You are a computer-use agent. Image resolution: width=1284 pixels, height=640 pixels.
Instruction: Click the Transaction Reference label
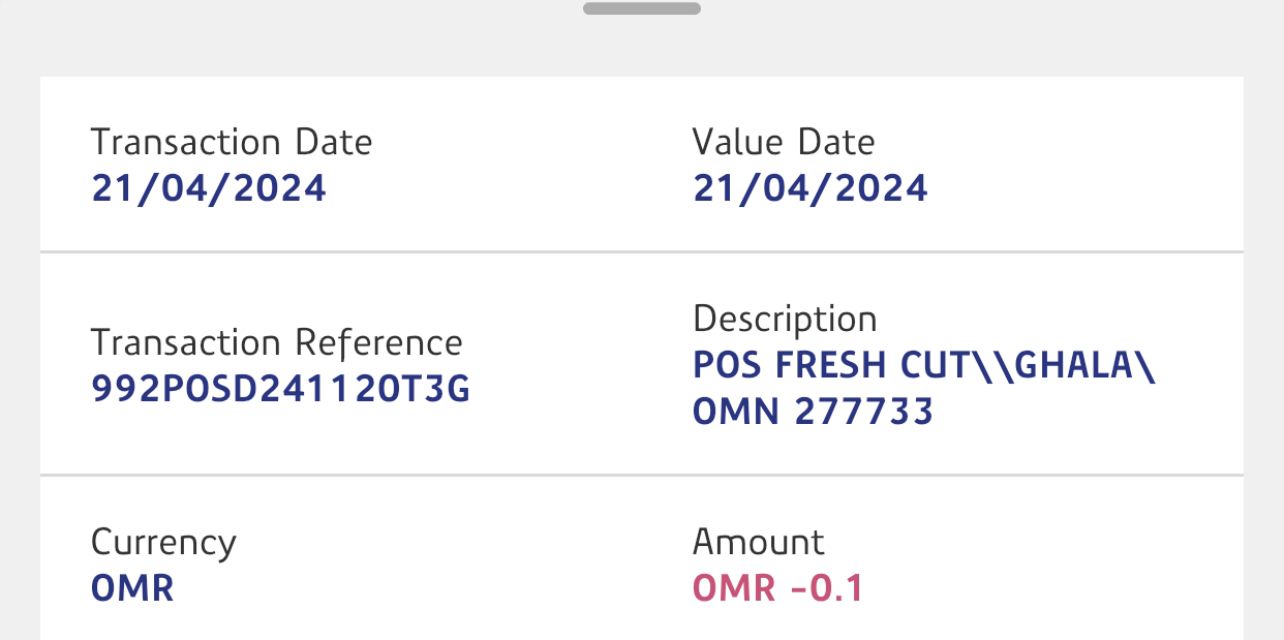pyautogui.click(x=276, y=343)
